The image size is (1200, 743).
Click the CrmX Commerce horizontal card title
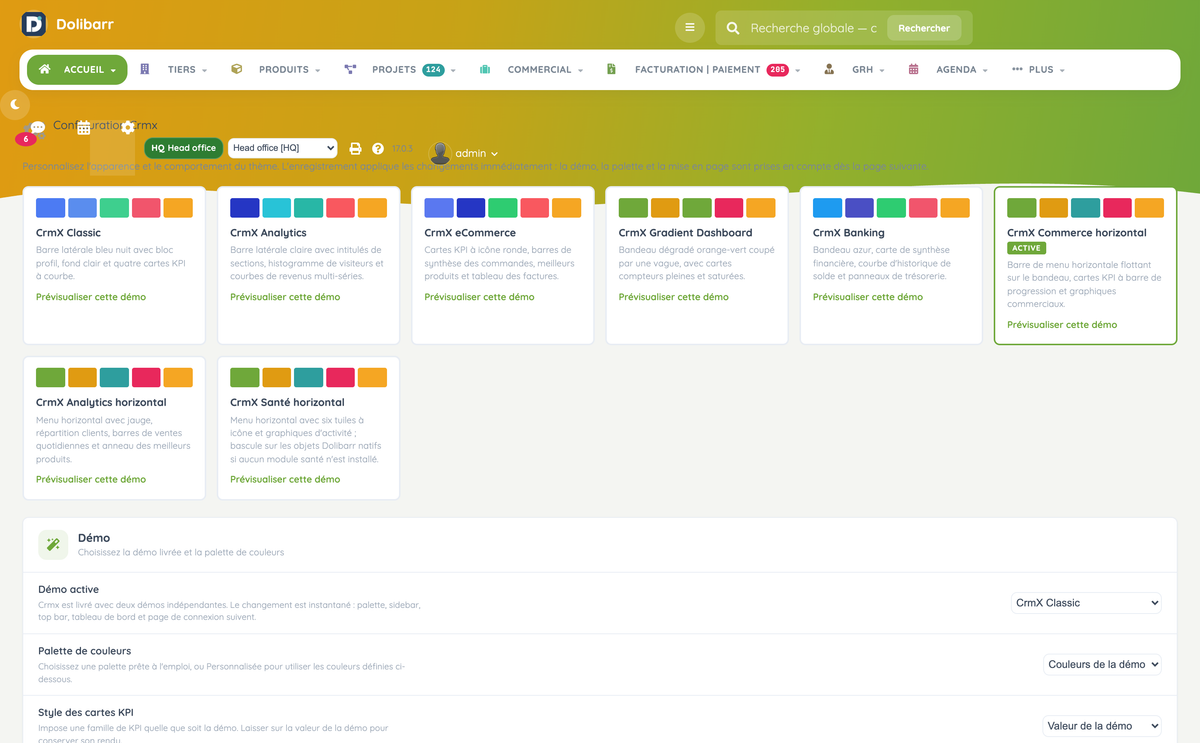coord(1077,233)
